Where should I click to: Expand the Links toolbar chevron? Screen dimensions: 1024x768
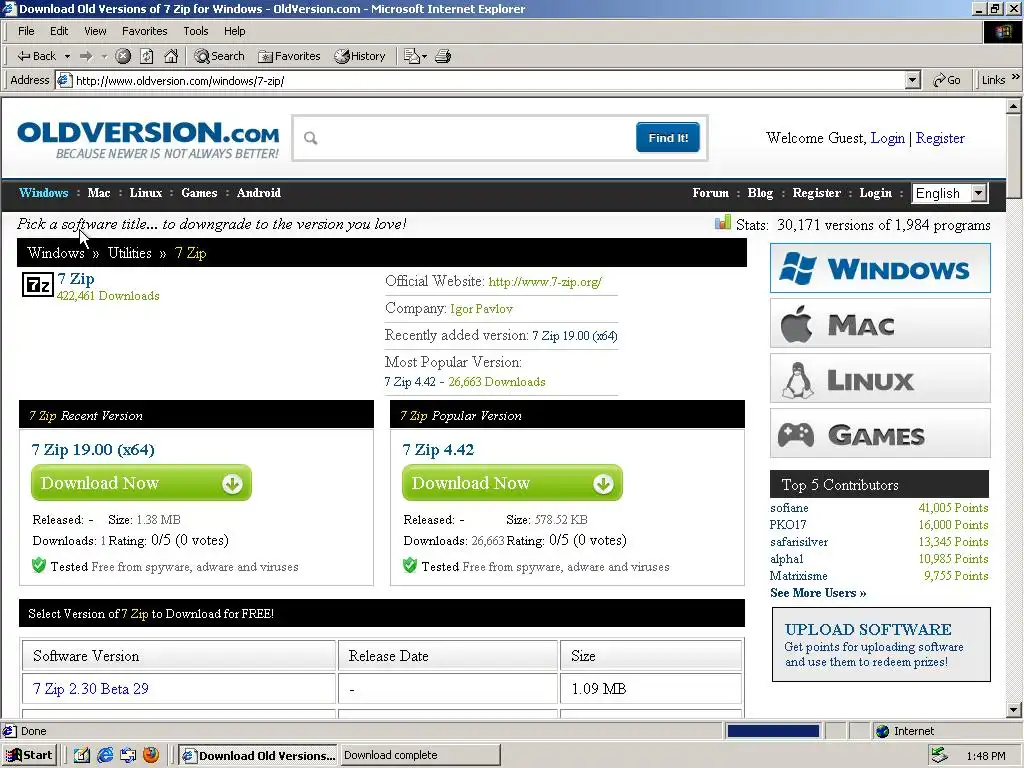(x=1016, y=77)
